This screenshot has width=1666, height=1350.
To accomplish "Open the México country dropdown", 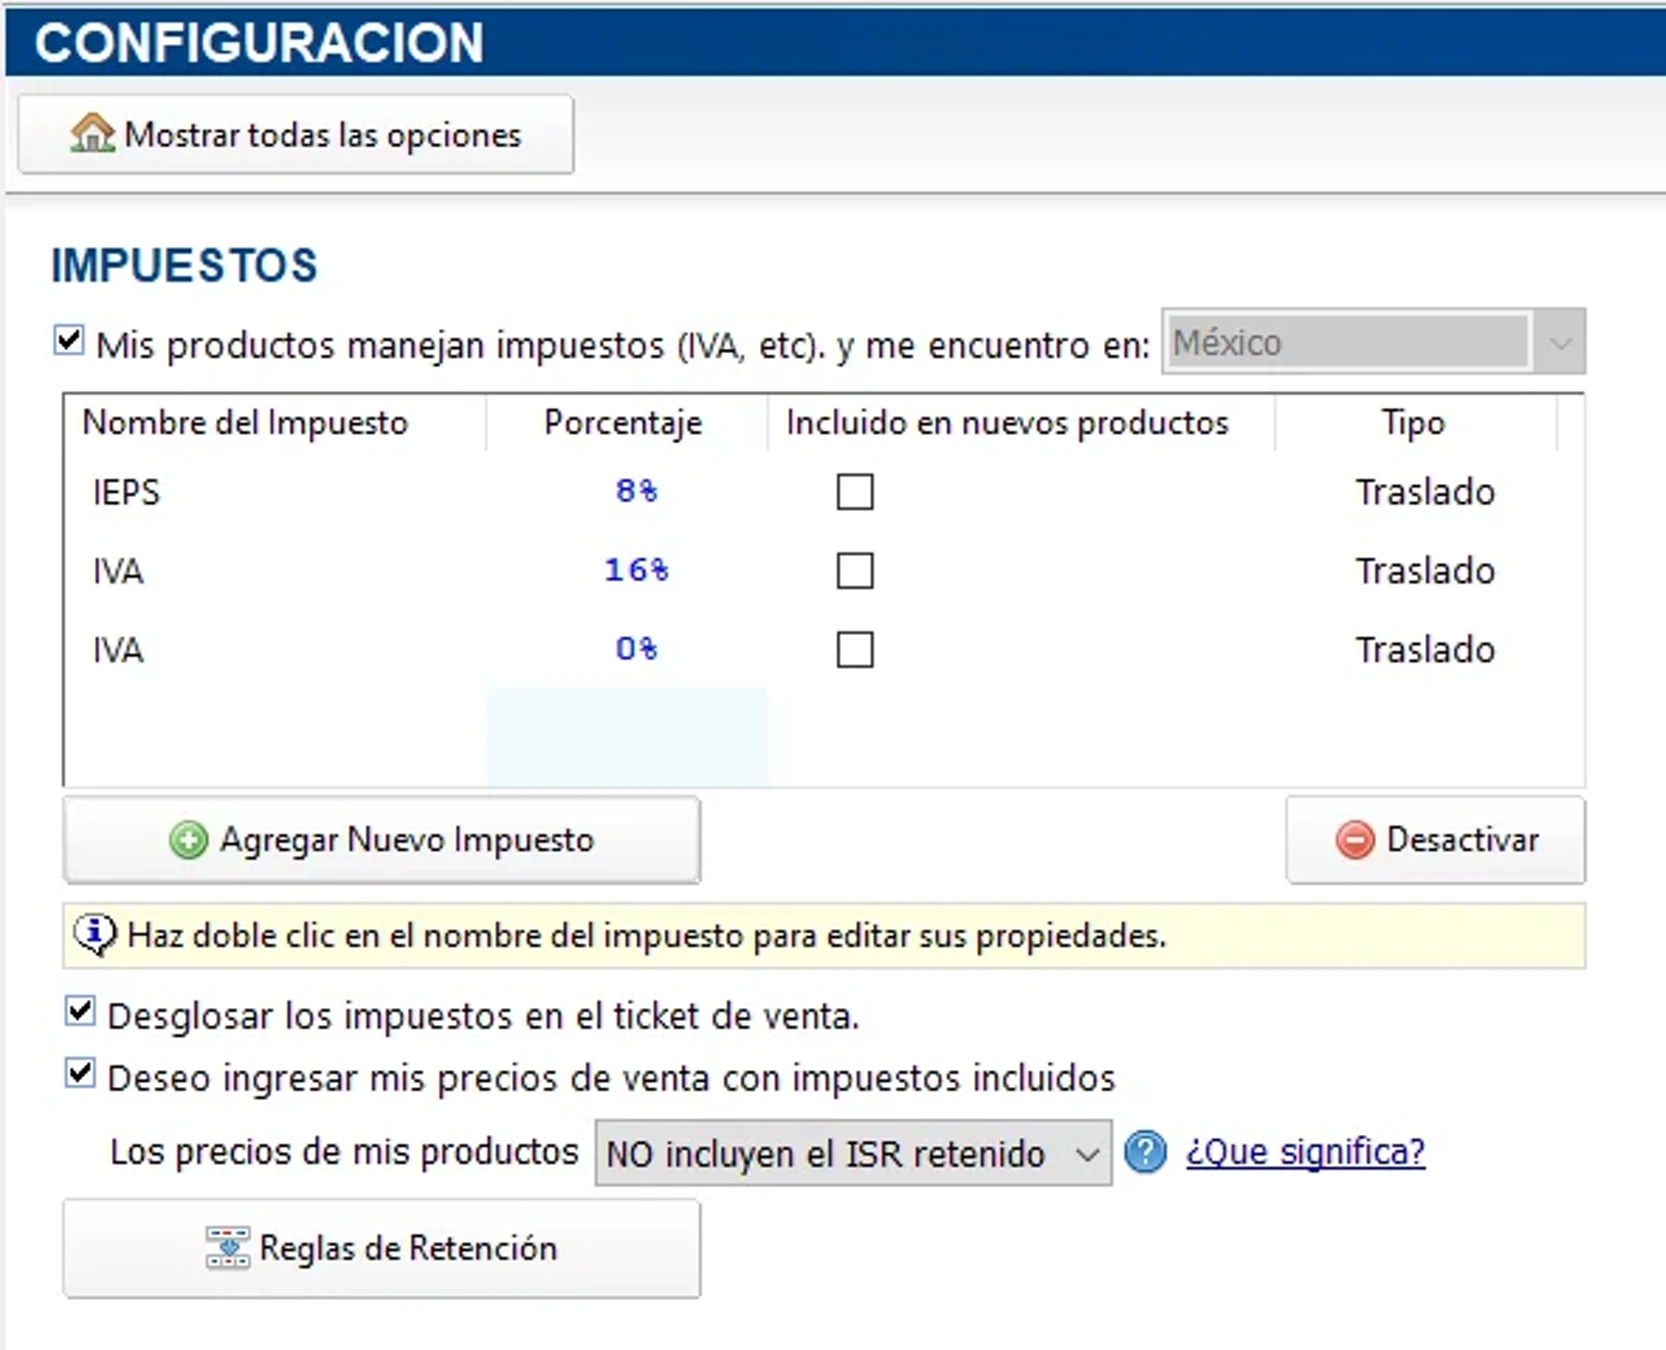I will click(x=1559, y=343).
